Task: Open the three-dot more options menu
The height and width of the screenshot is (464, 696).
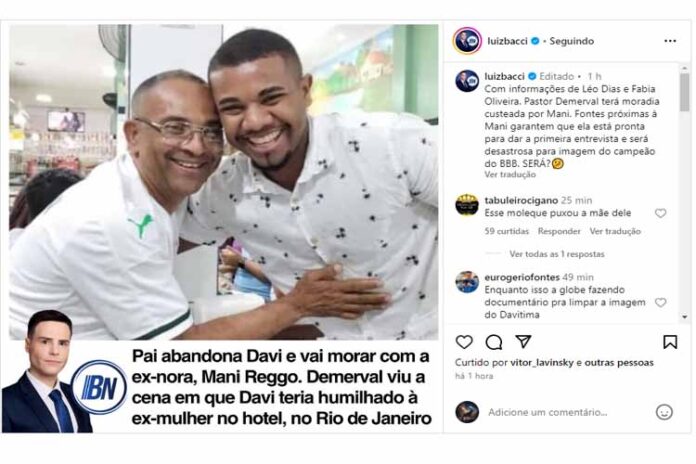Action: point(670,41)
